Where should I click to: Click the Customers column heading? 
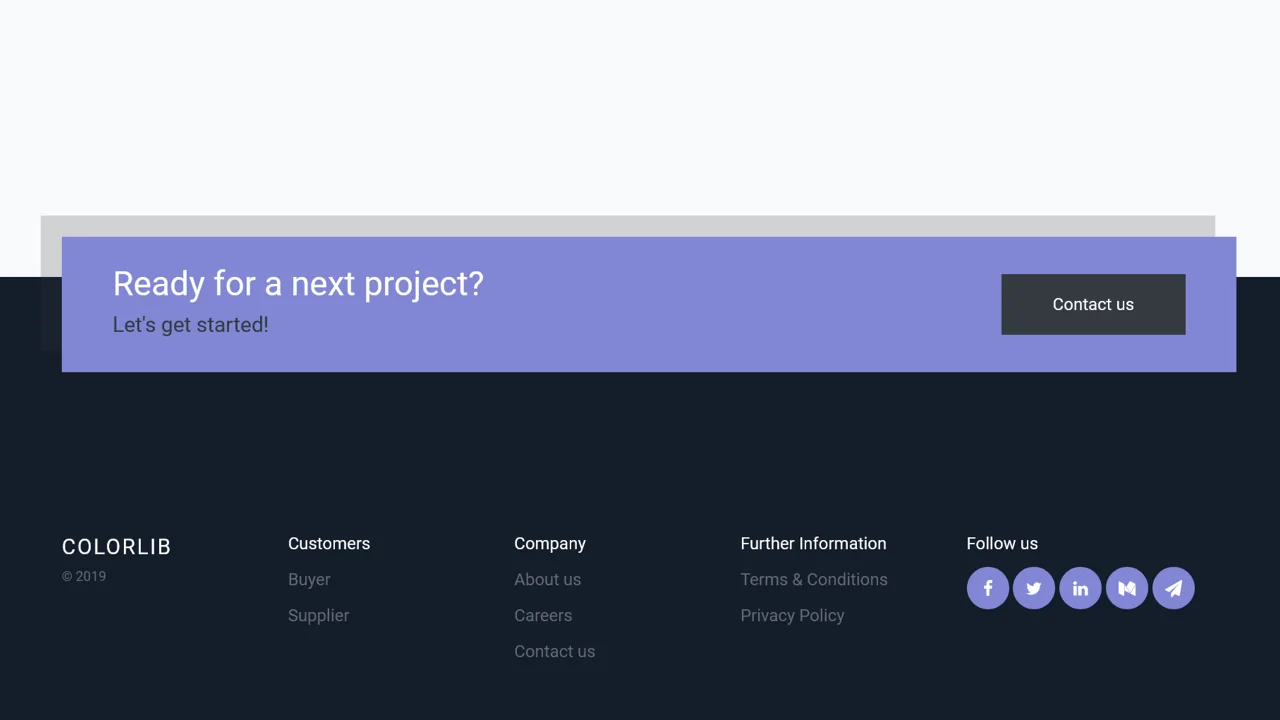pyautogui.click(x=329, y=543)
